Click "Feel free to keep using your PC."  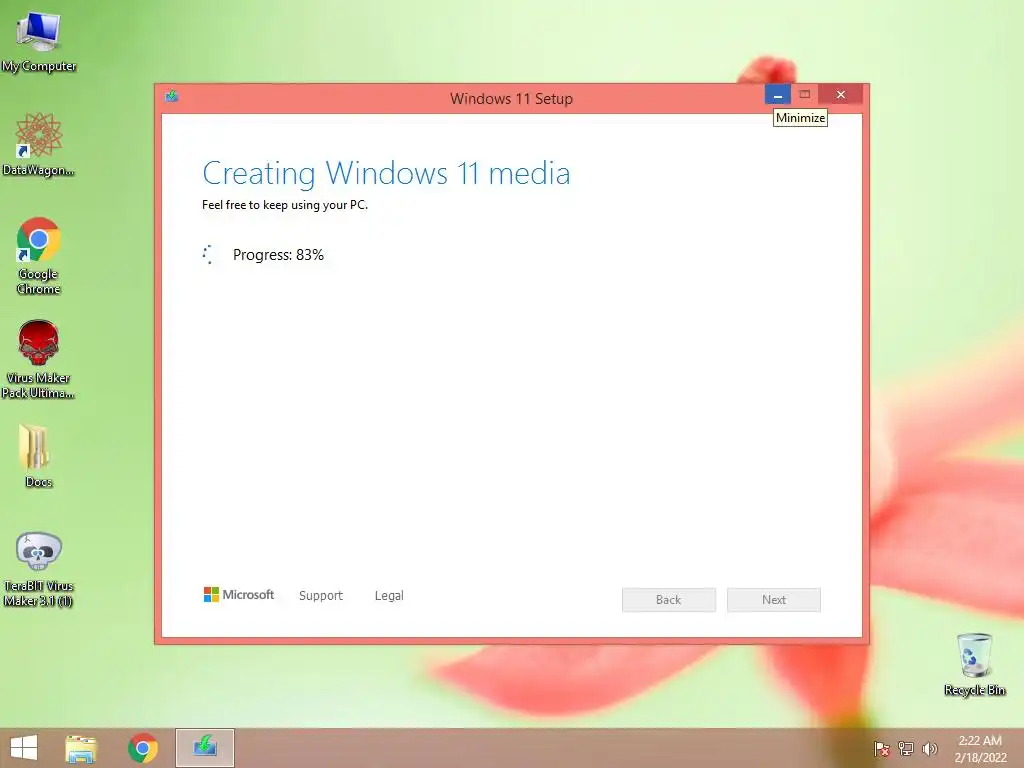point(285,205)
